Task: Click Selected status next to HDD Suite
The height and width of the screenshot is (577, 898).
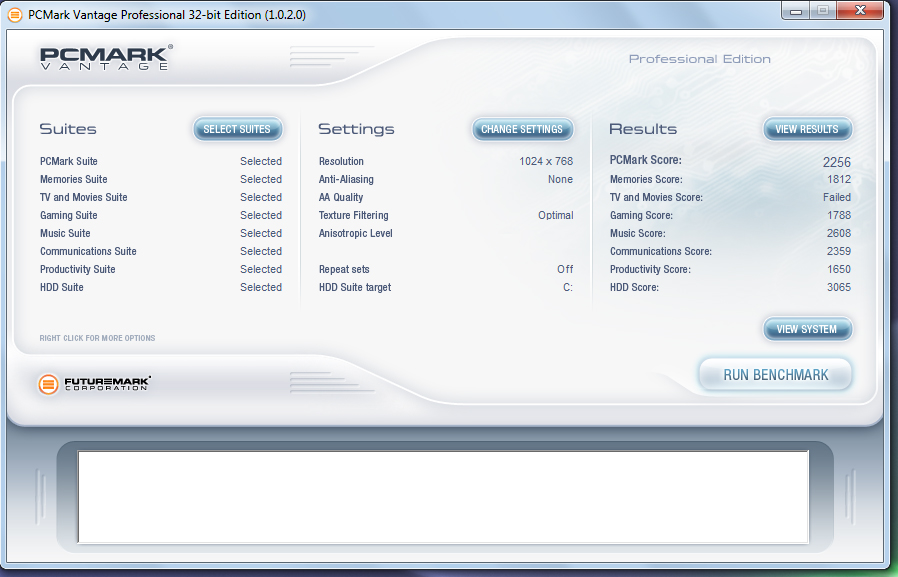Action: click(261, 287)
